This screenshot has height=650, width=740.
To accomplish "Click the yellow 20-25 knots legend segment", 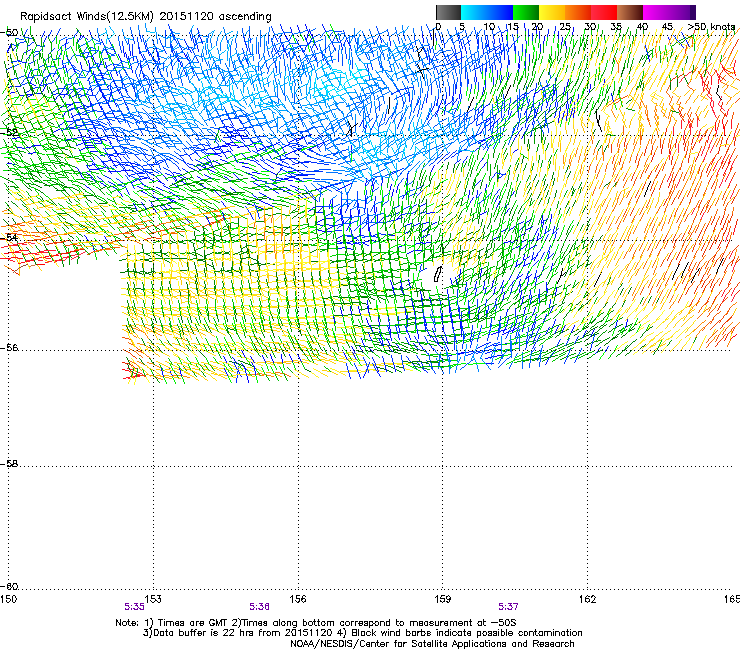I will coord(552,12).
